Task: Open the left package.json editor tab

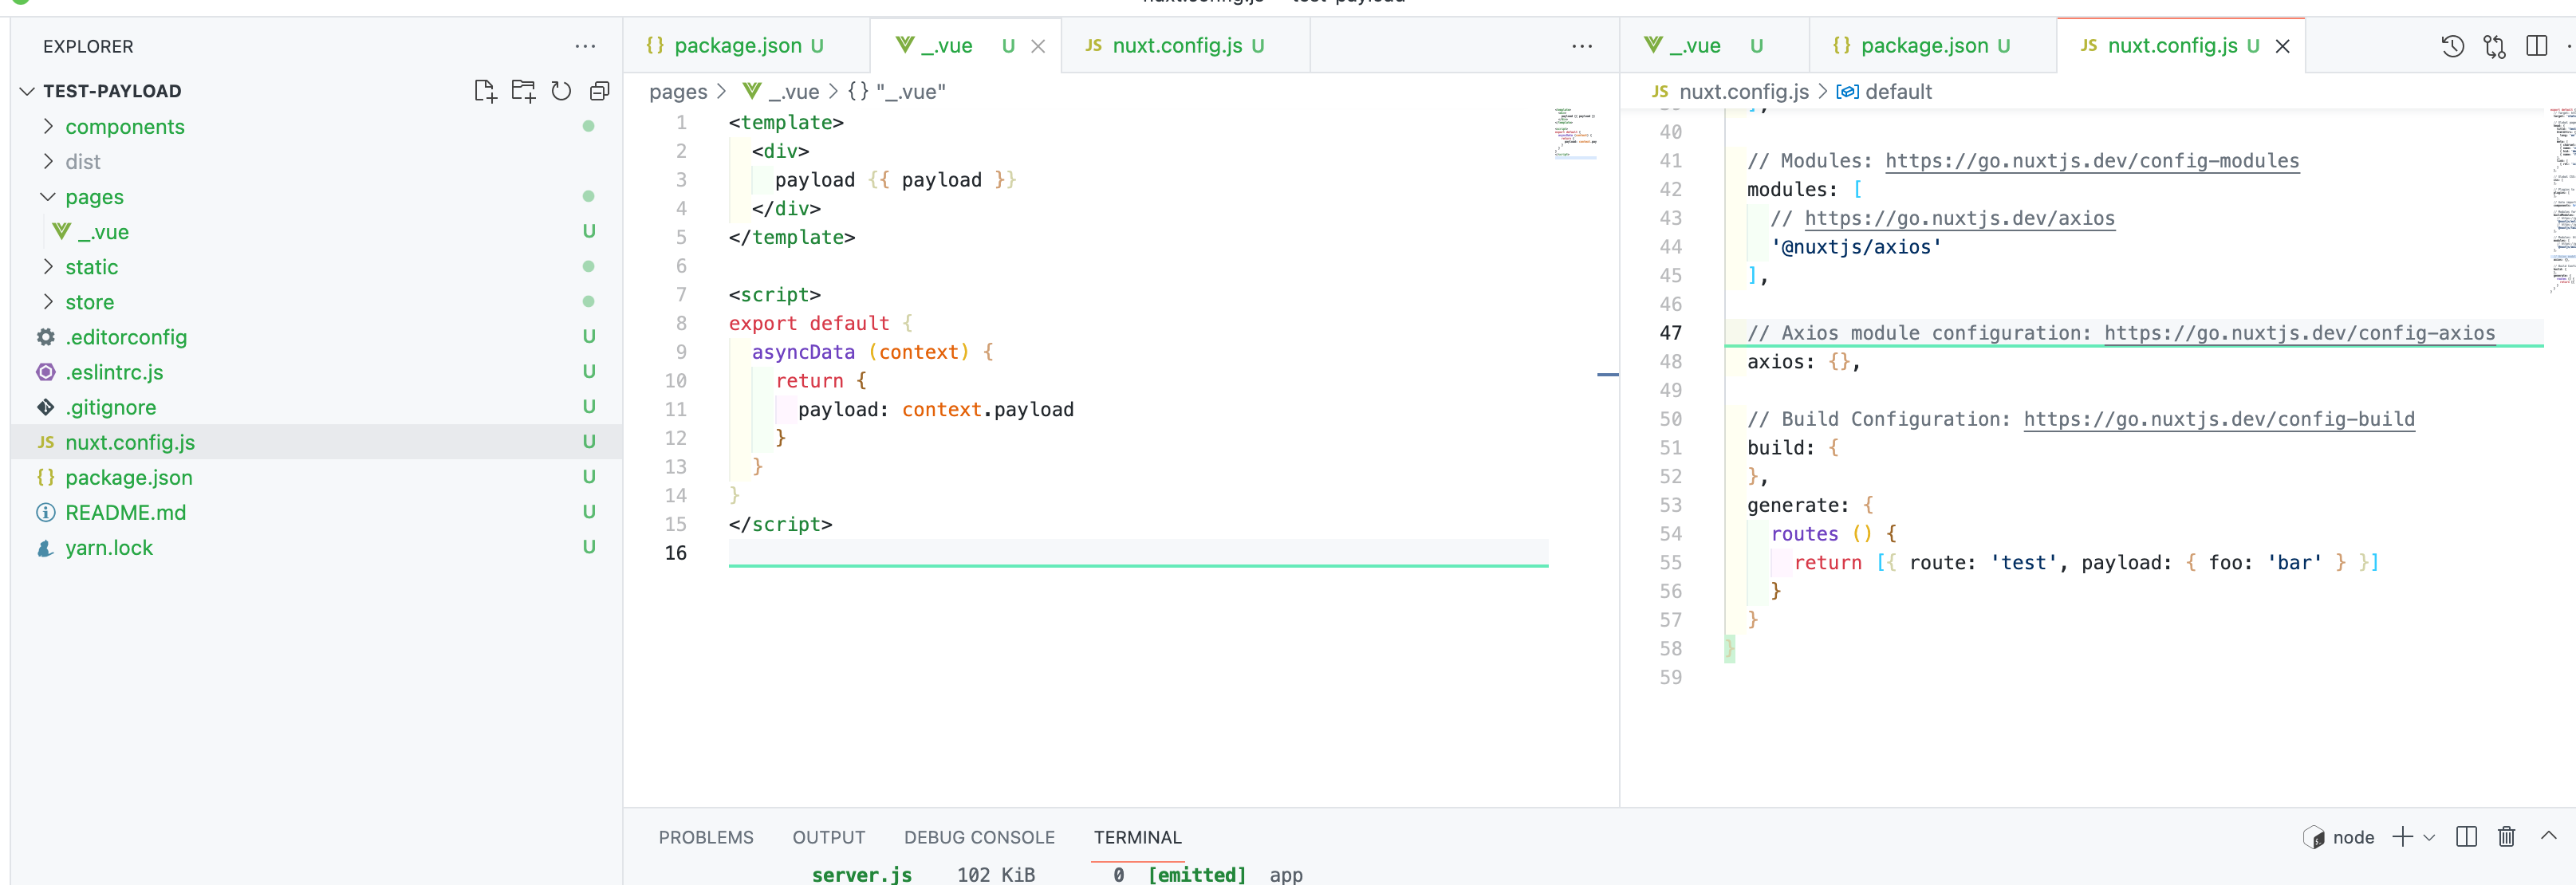Action: (737, 46)
